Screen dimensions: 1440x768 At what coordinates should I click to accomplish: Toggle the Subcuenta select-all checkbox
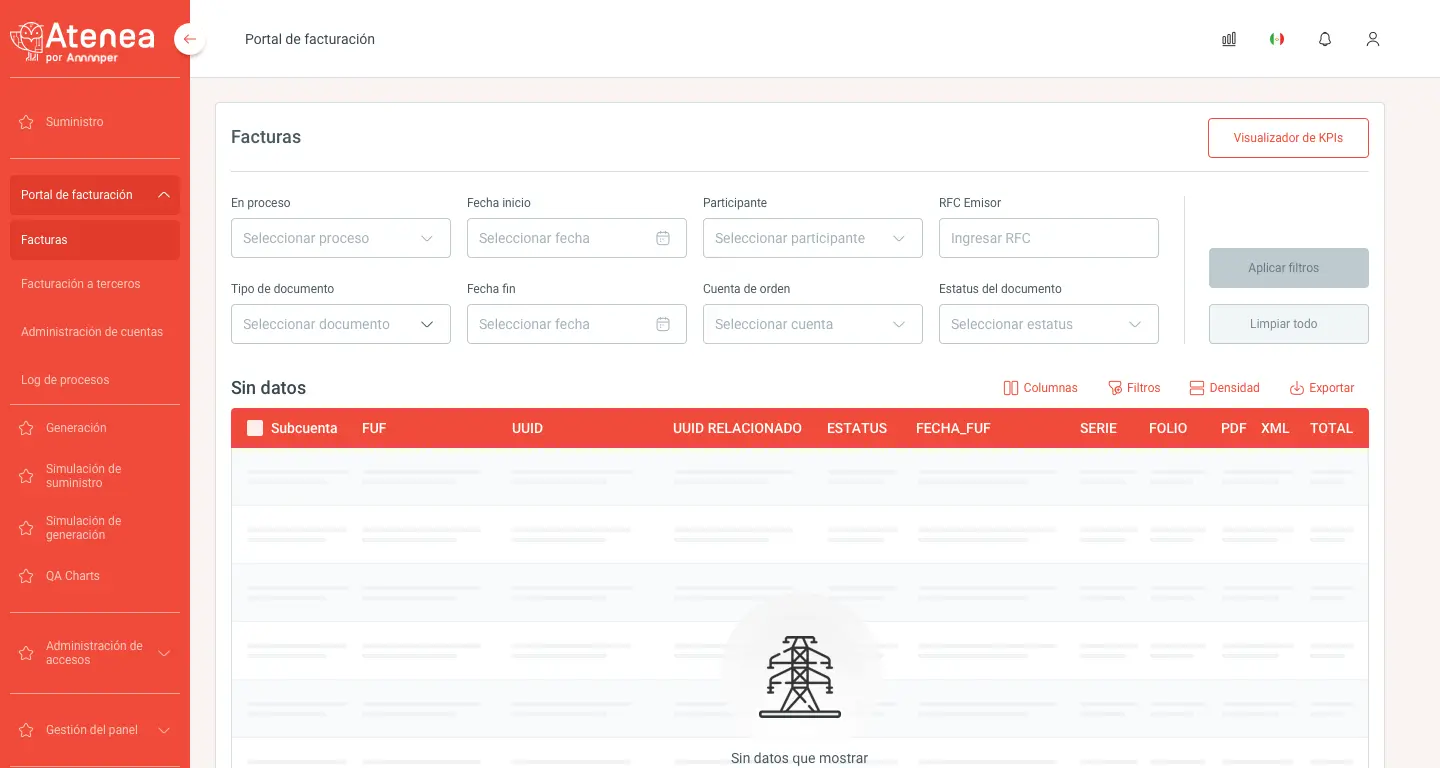pyautogui.click(x=255, y=428)
